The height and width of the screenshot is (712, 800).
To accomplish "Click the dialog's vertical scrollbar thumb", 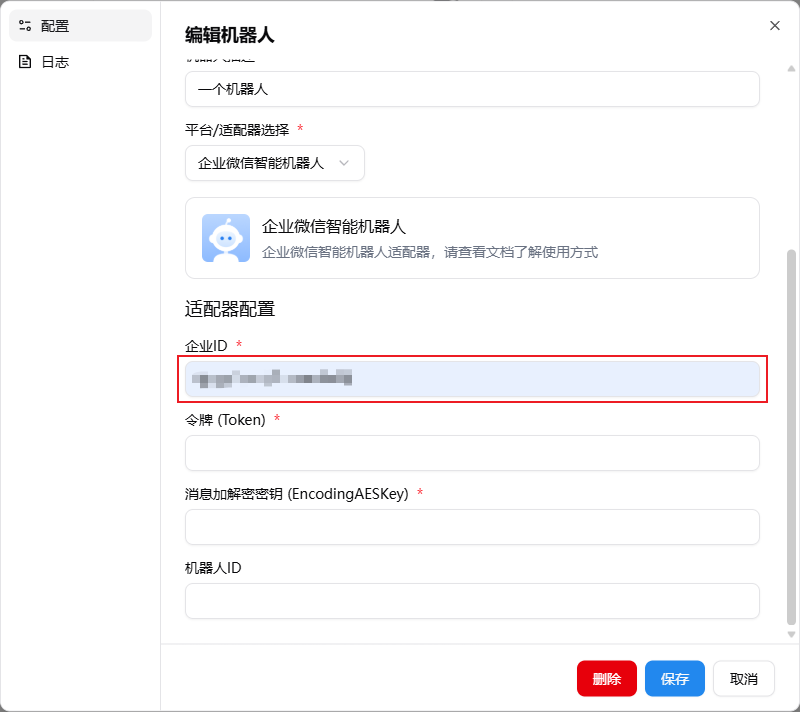I will [x=791, y=437].
